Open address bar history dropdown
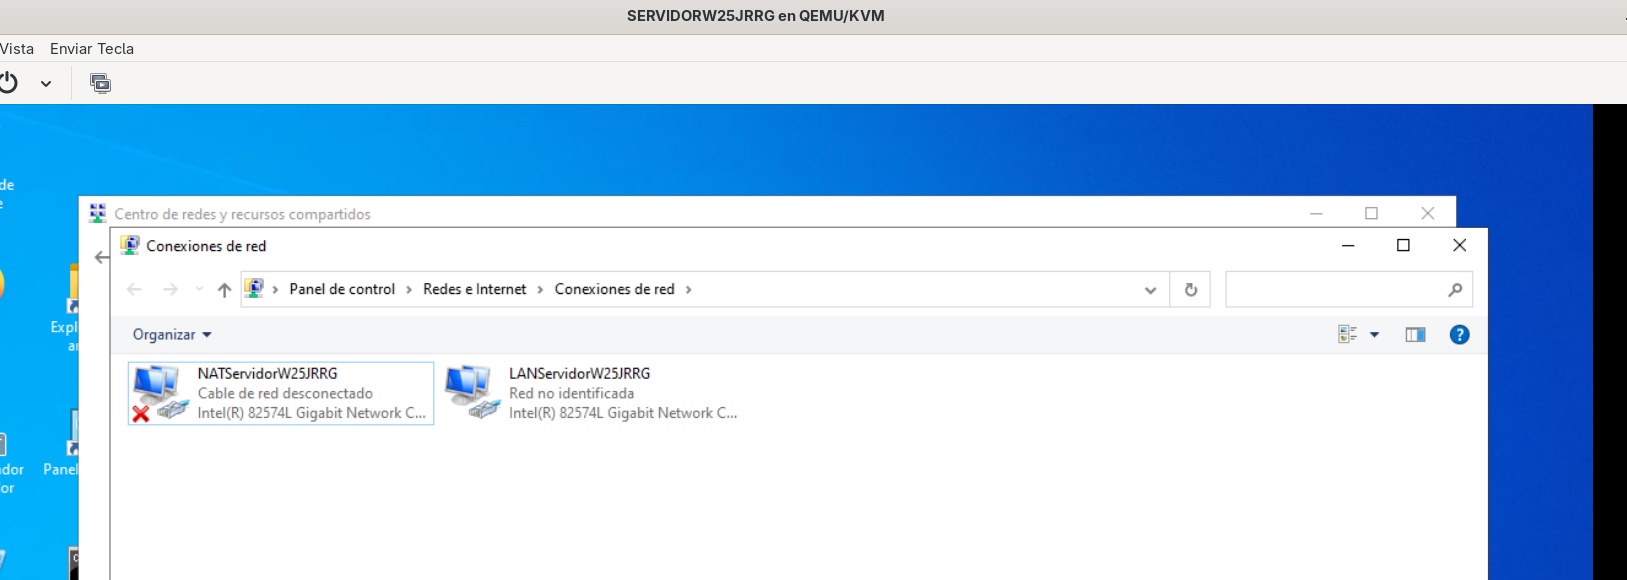The image size is (1627, 580). point(1150,290)
